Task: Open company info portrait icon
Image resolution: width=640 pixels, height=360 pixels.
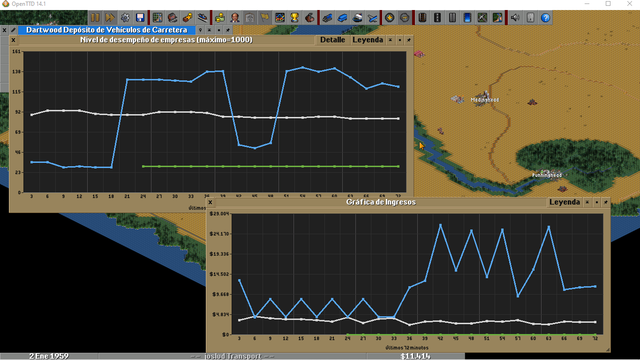Action: pos(235,18)
